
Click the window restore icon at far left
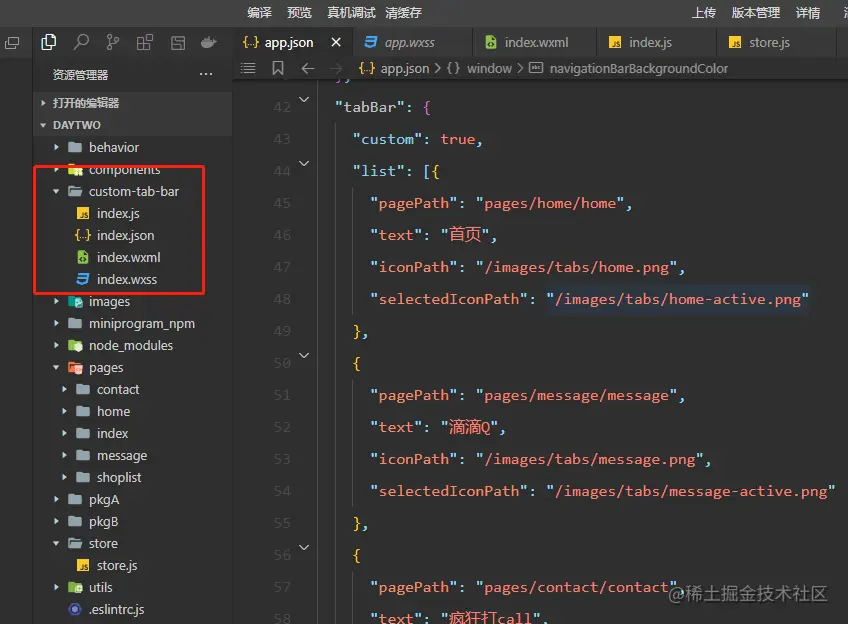(12, 43)
